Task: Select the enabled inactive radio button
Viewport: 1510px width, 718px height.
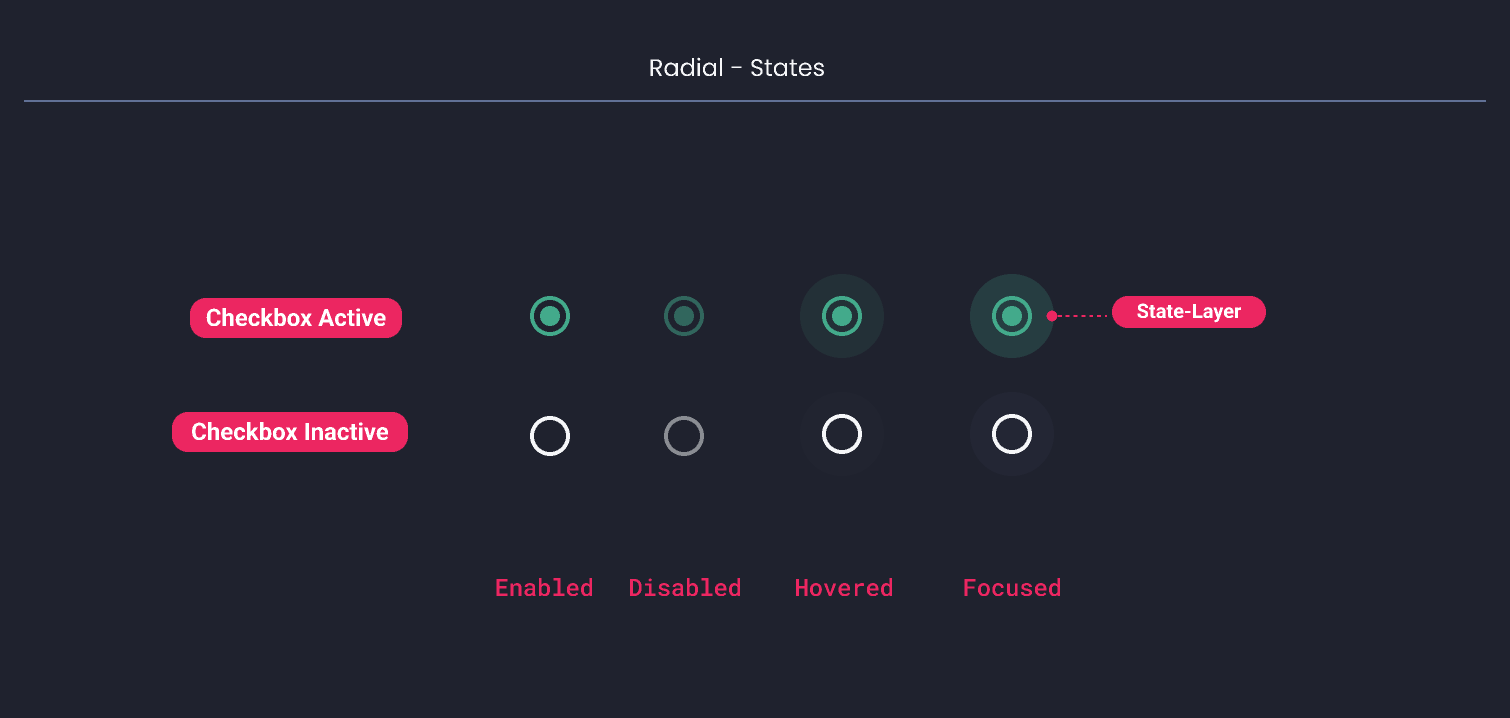Action: (x=549, y=435)
